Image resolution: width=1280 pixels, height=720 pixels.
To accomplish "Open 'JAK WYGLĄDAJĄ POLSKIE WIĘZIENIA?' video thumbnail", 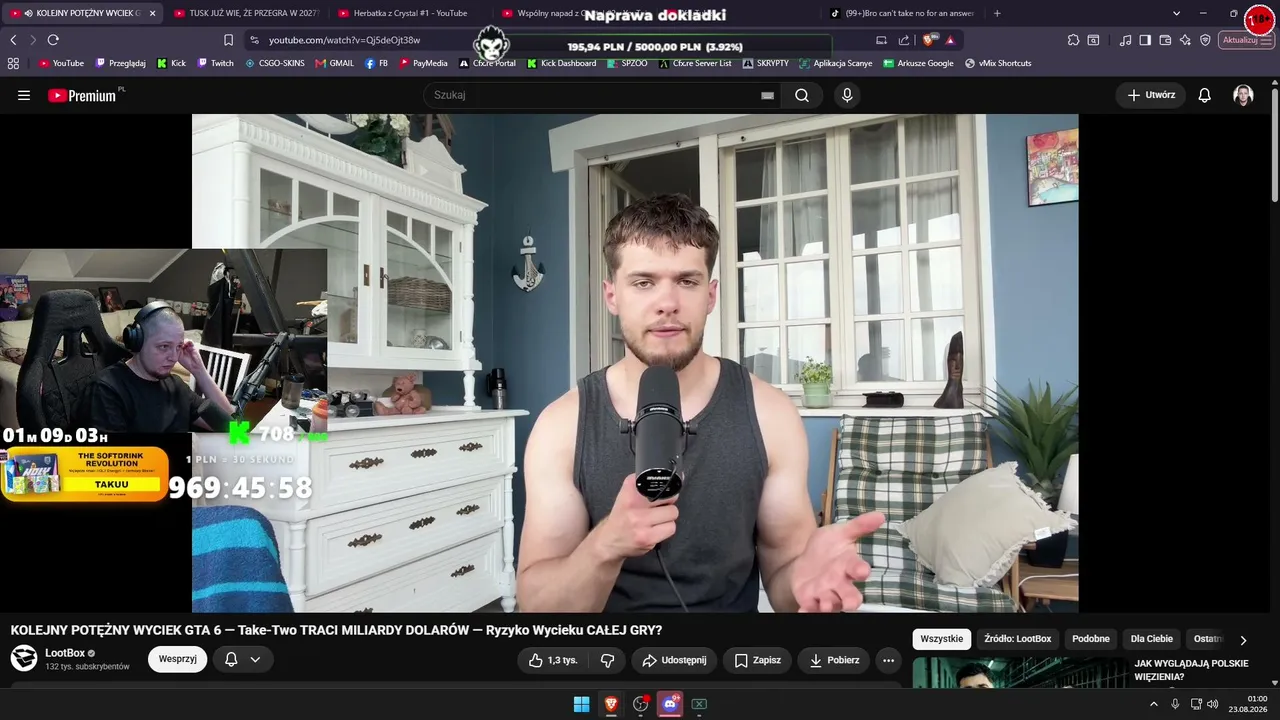I will pos(1020,673).
